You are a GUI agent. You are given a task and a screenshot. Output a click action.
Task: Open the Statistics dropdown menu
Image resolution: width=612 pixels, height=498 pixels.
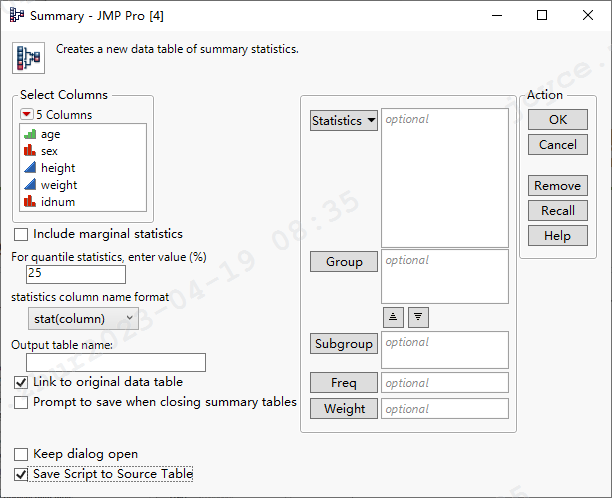coord(344,121)
